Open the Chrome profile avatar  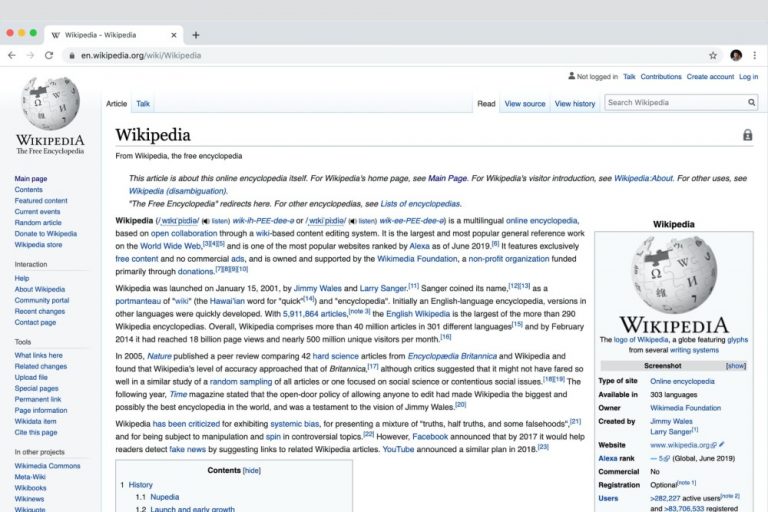[736, 55]
